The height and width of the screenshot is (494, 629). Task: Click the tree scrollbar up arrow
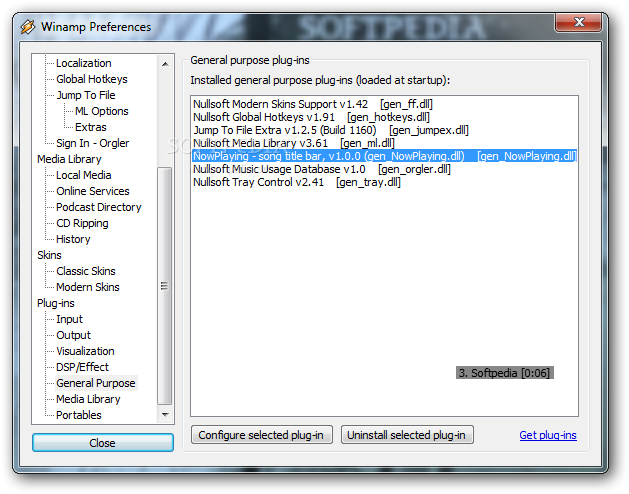point(165,64)
